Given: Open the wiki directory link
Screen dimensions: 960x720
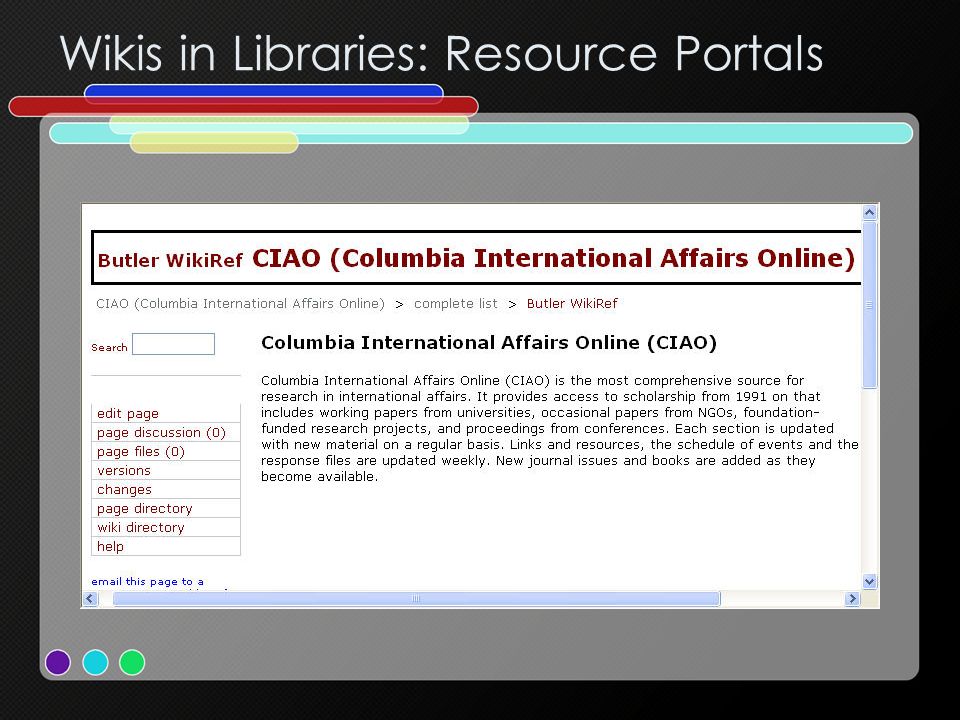Looking at the screenshot, I should click(140, 528).
